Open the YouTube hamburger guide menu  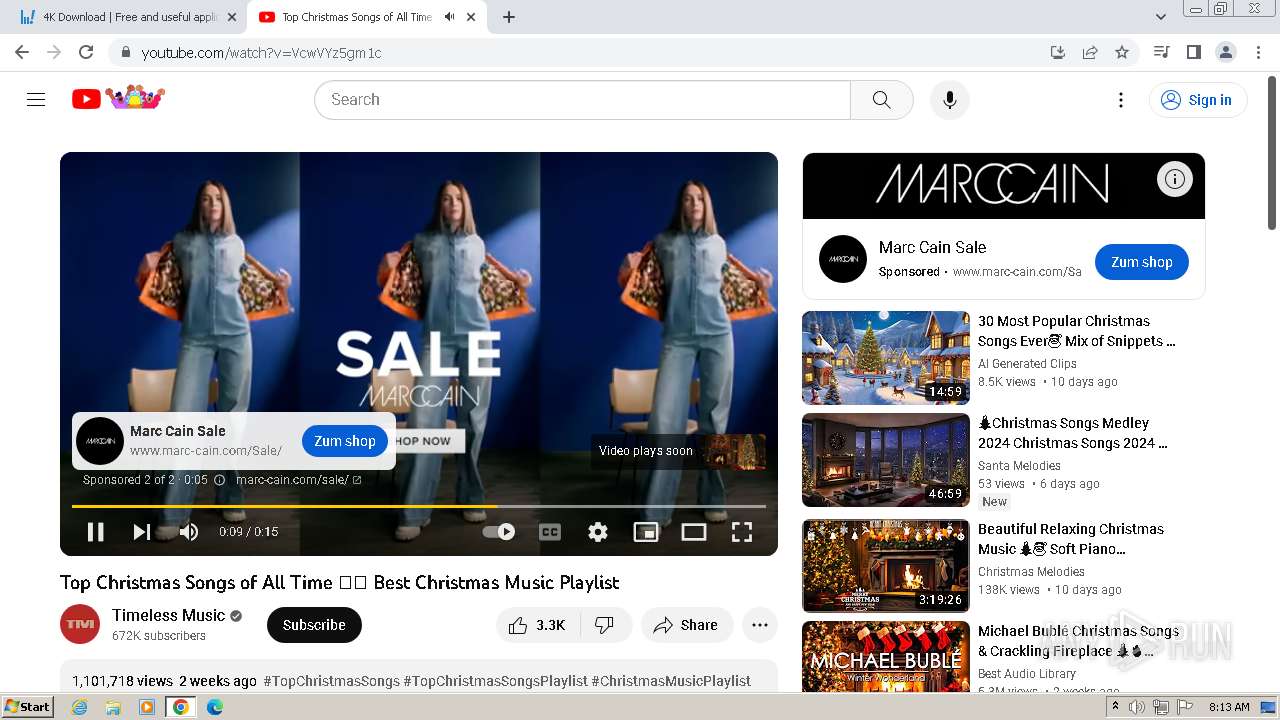tap(36, 99)
